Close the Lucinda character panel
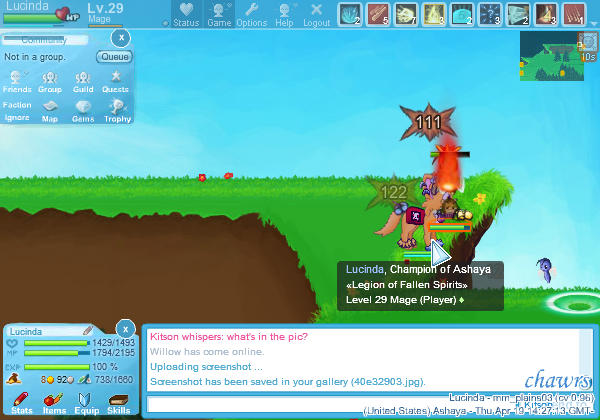The image size is (600, 420). pos(126,329)
